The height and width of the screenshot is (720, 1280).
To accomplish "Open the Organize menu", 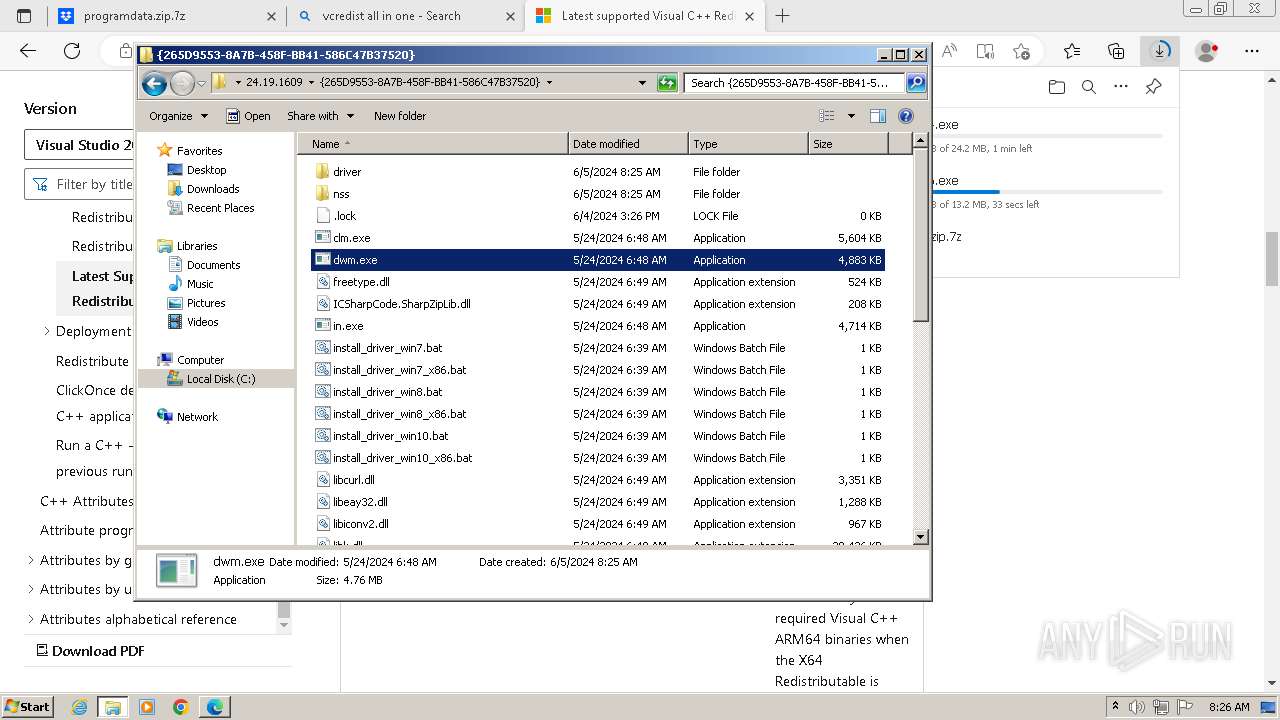I will tap(178, 116).
